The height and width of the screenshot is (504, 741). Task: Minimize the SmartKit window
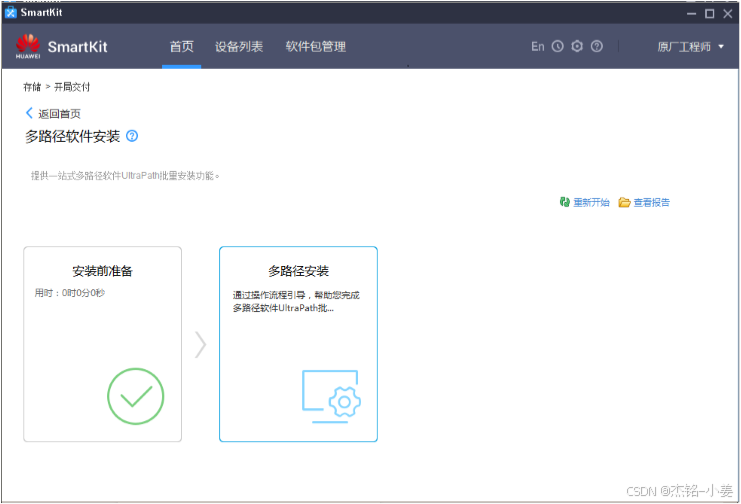coord(691,14)
